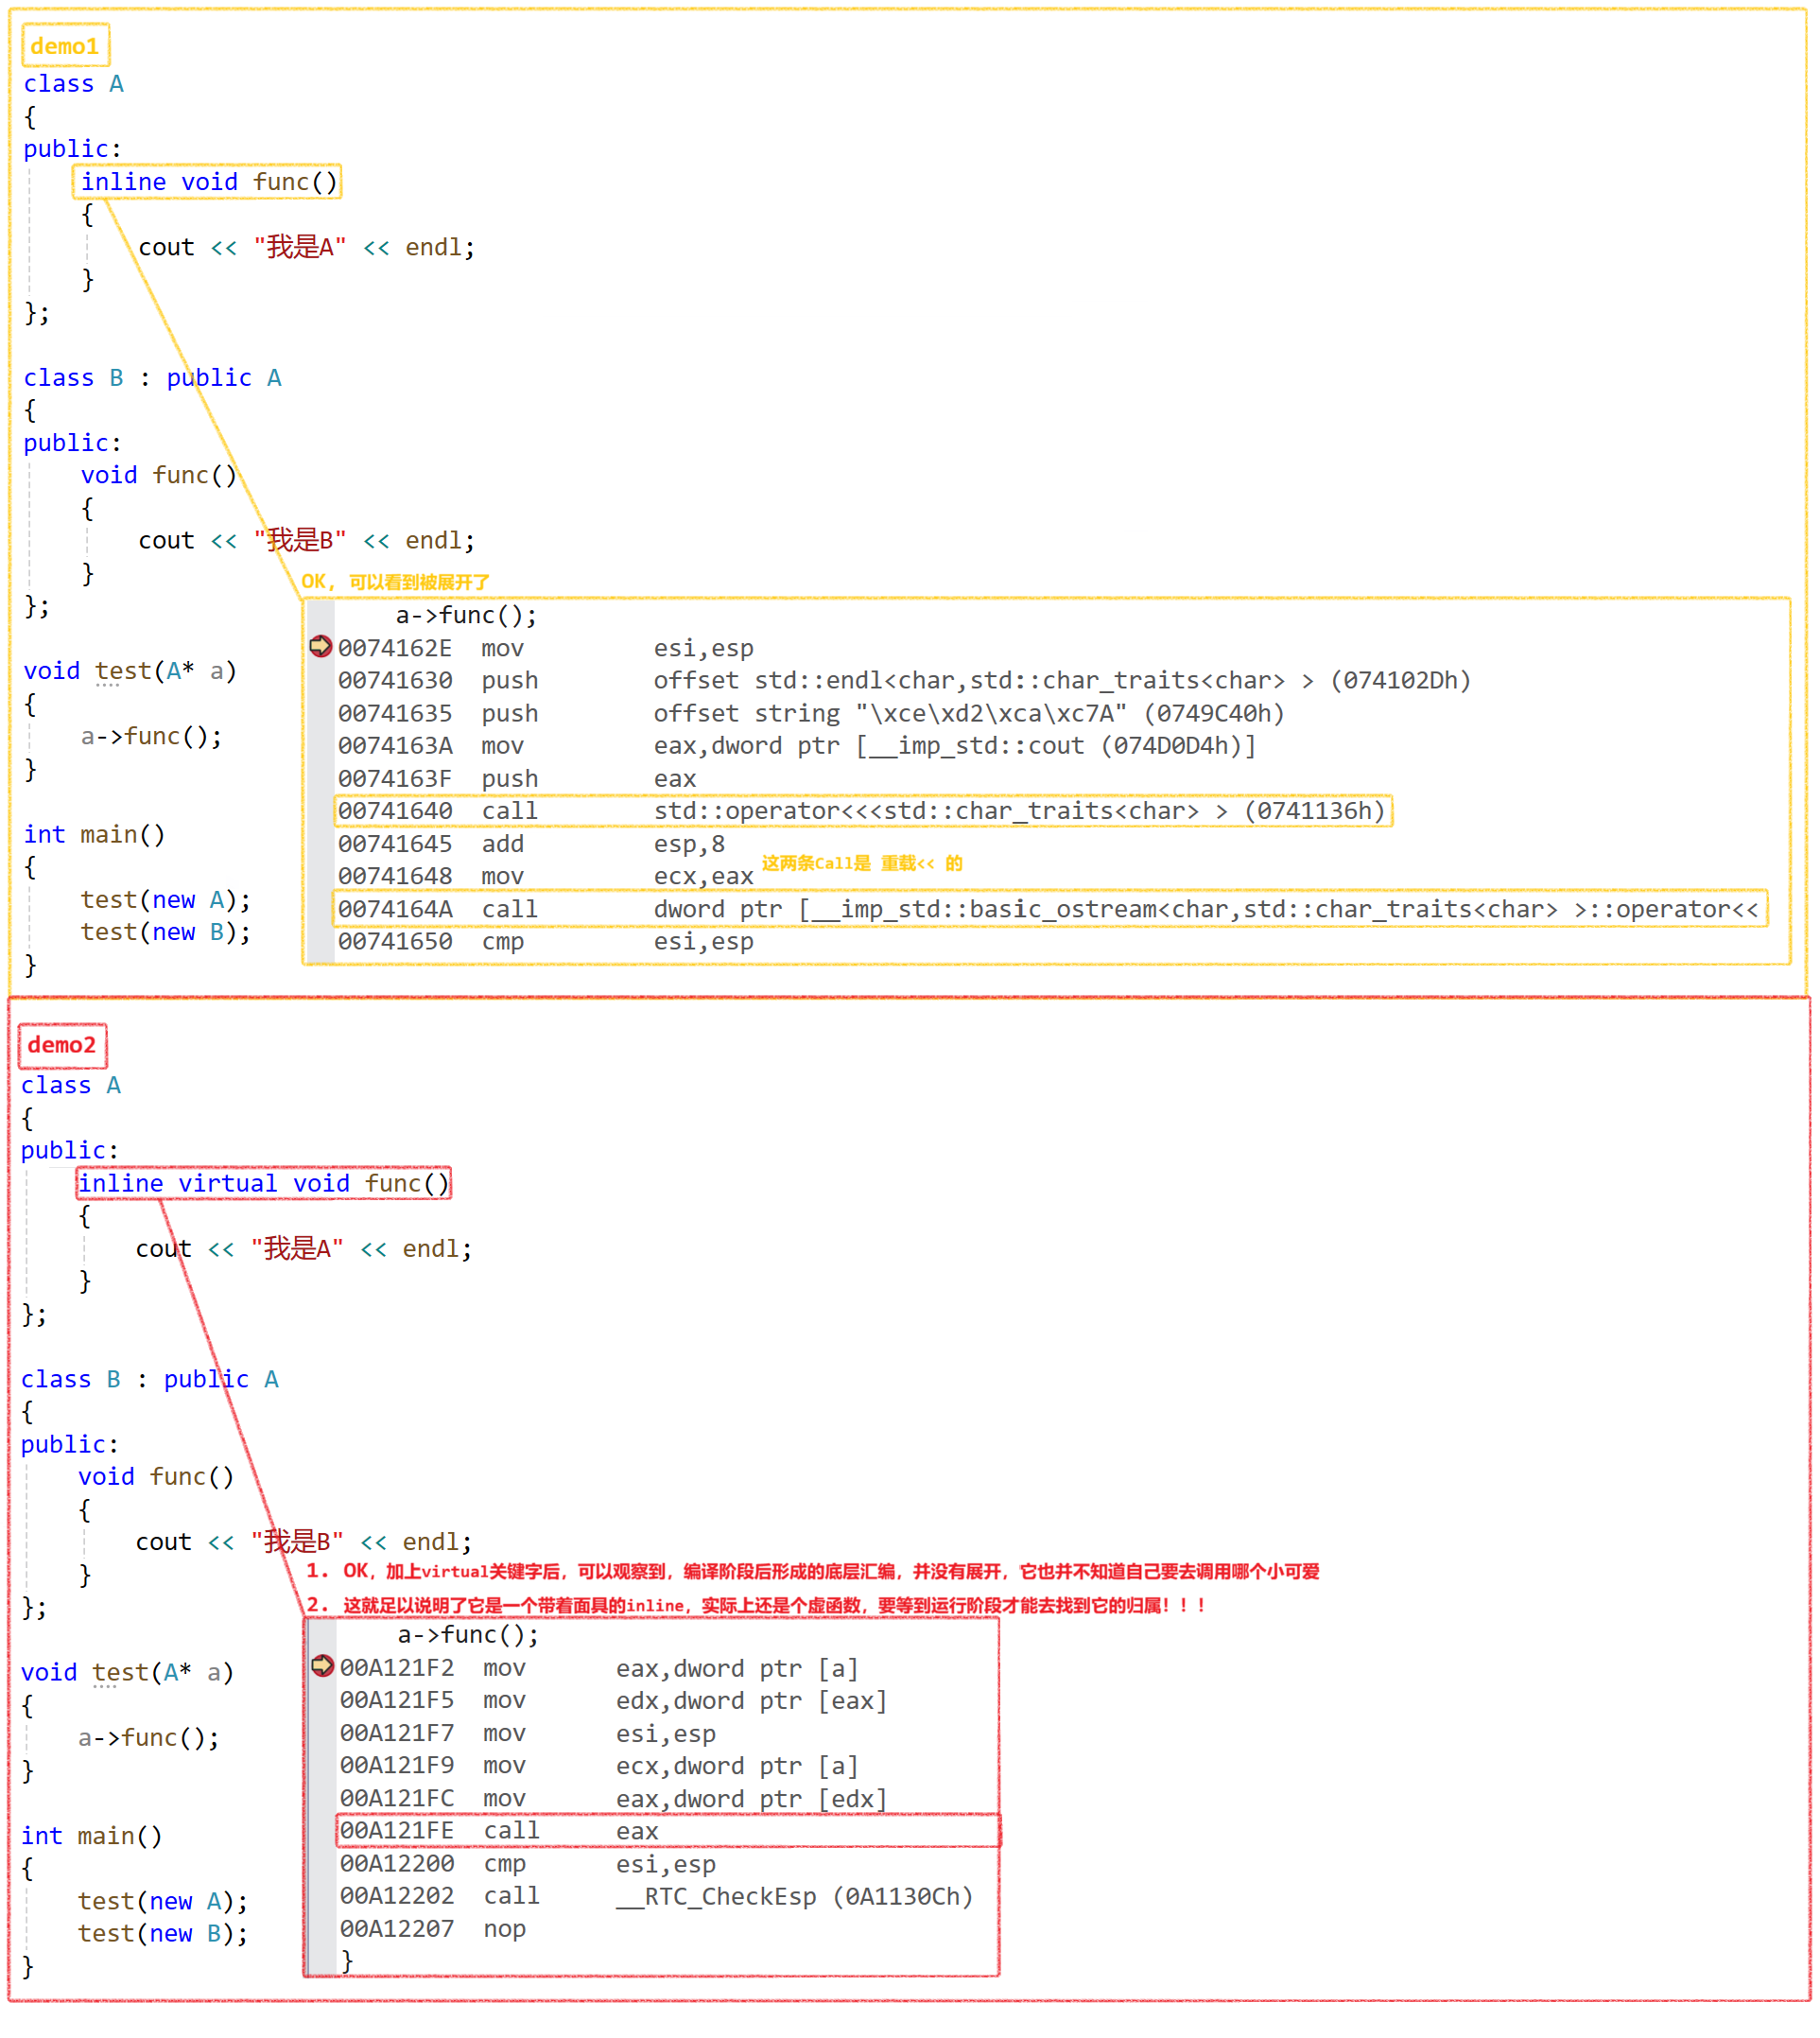Click red annotation line starting with '2.'
This screenshot has width=1820, height=2038.
tap(756, 1605)
